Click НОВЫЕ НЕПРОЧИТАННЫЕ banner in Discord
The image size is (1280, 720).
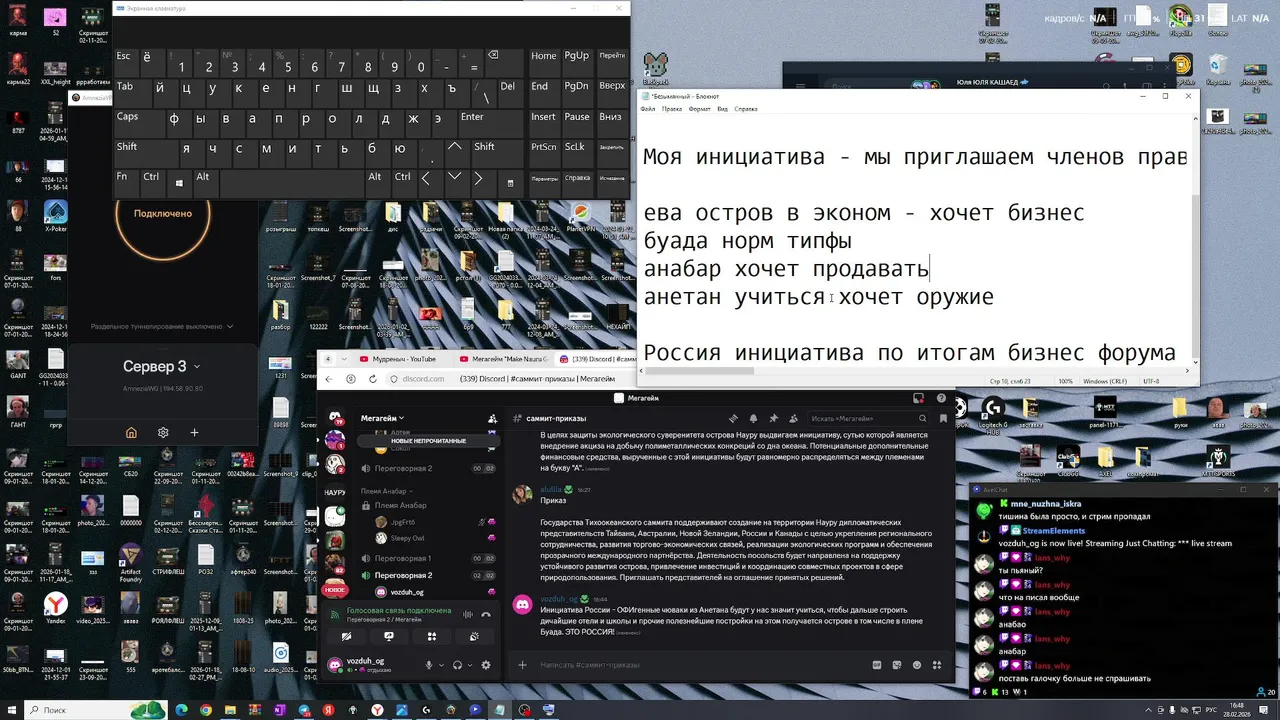click(x=428, y=441)
